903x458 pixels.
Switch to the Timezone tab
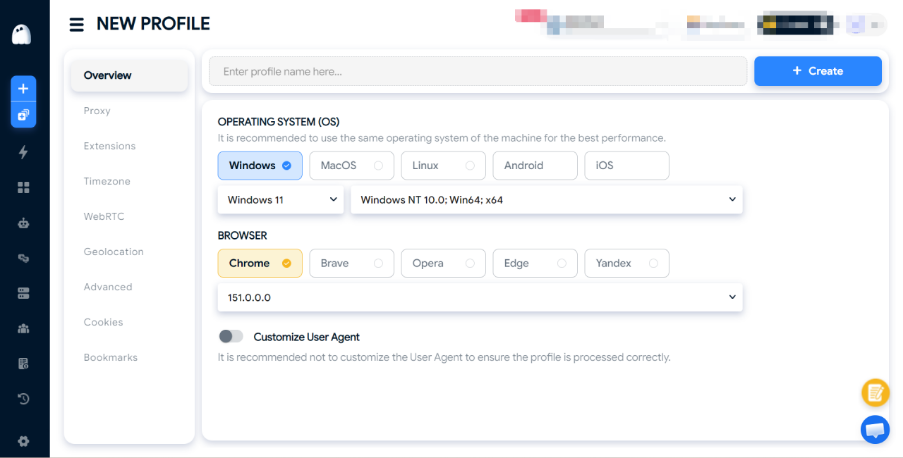point(107,181)
